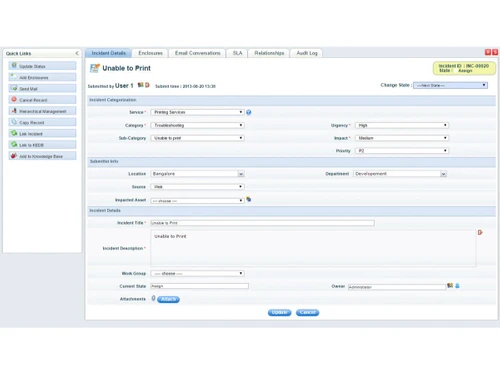The image size is (500, 375).
Task: Open the Work Group dropdown
Action: click(x=197, y=273)
